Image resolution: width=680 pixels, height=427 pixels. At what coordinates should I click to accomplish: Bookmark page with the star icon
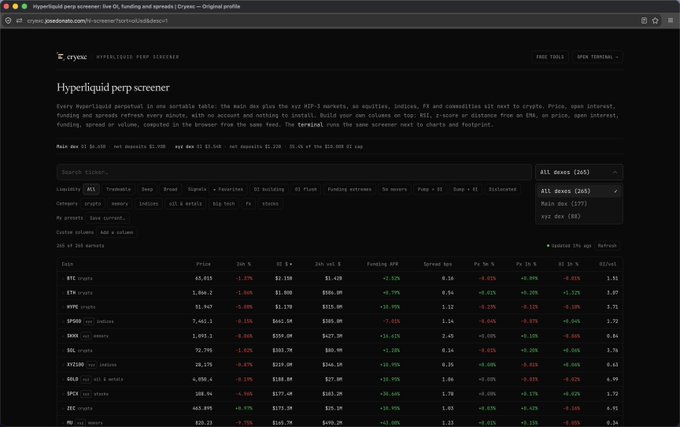click(655, 20)
